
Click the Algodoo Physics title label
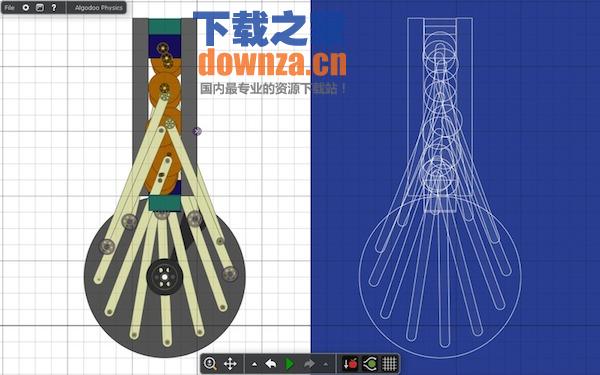pos(99,8)
